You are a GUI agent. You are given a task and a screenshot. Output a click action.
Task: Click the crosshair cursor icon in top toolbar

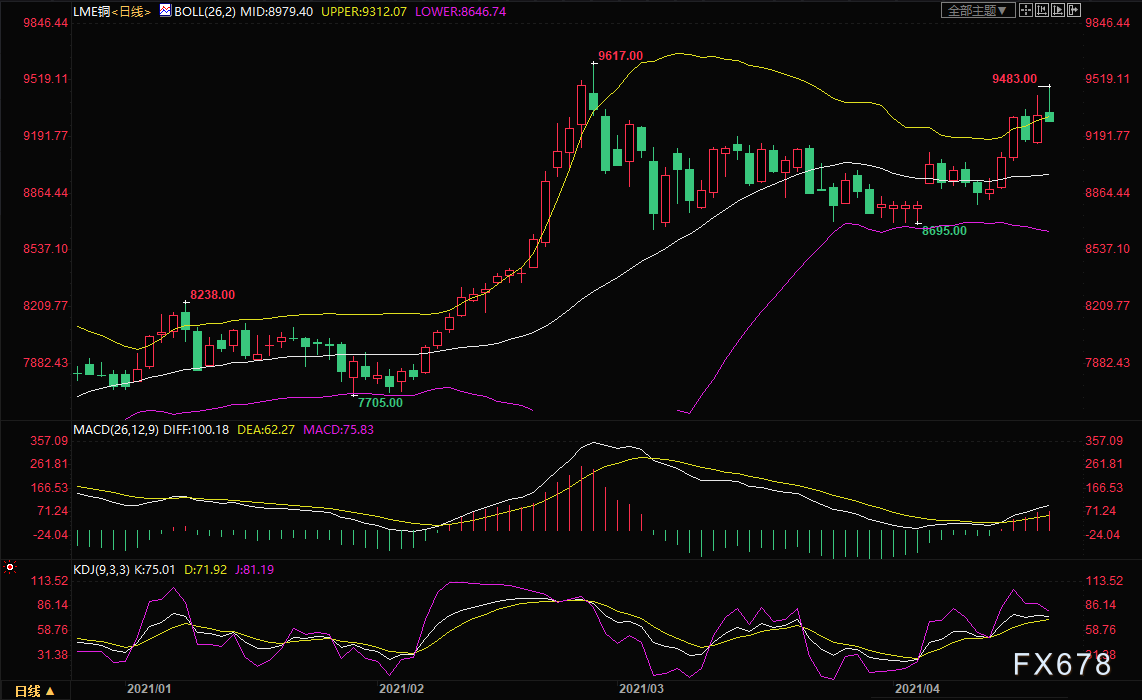[x=1025, y=10]
